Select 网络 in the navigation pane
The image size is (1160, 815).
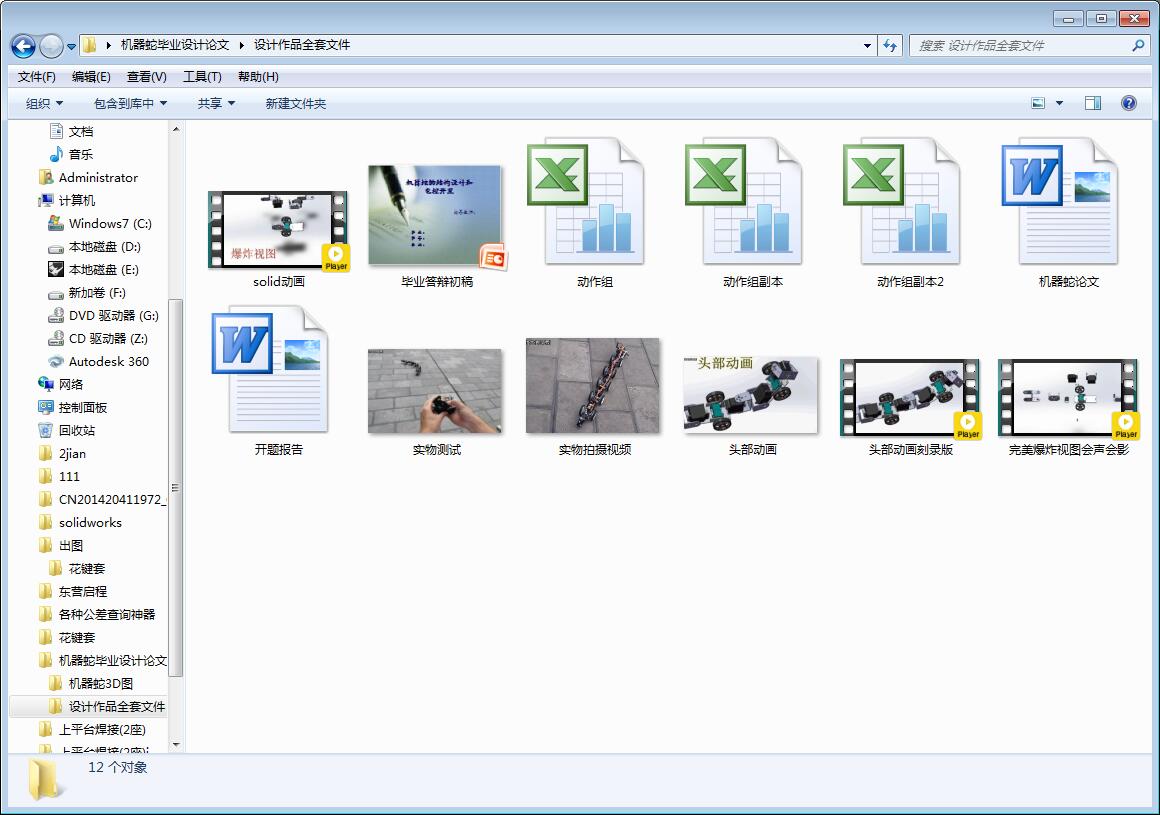70,385
